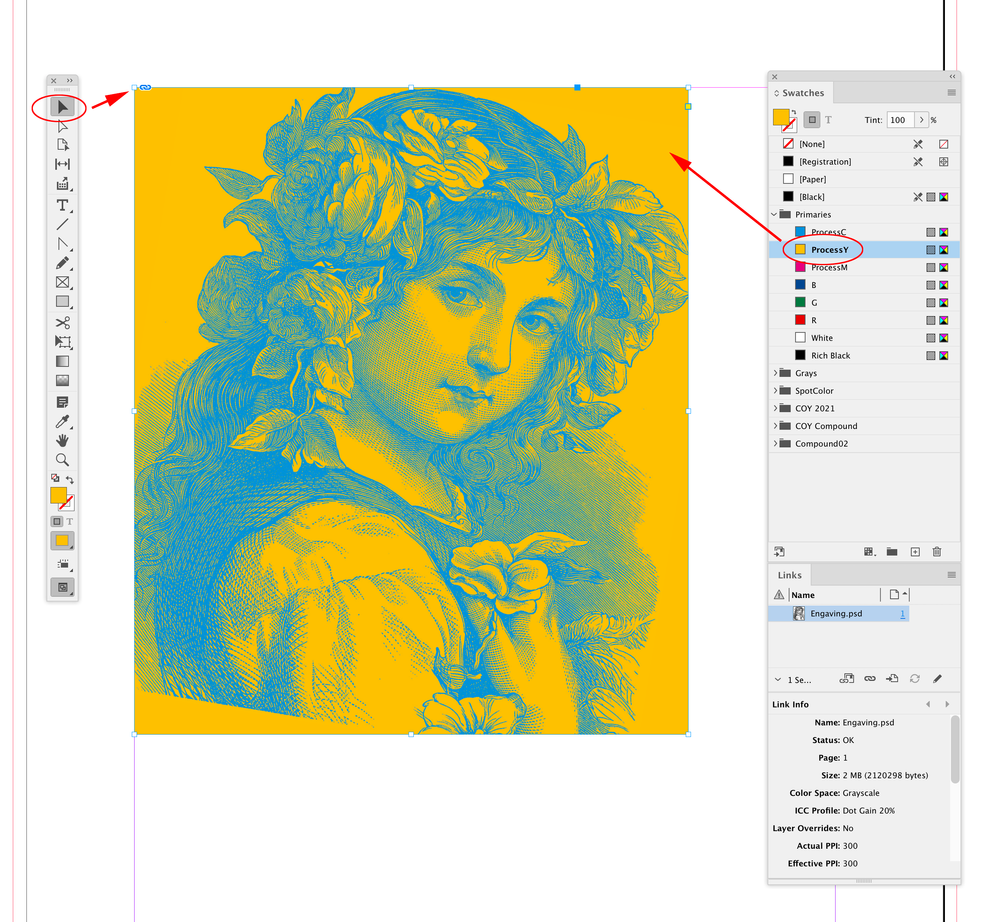This screenshot has width=999, height=922.
Task: Collapse the Primaries swatch group
Action: [x=774, y=214]
